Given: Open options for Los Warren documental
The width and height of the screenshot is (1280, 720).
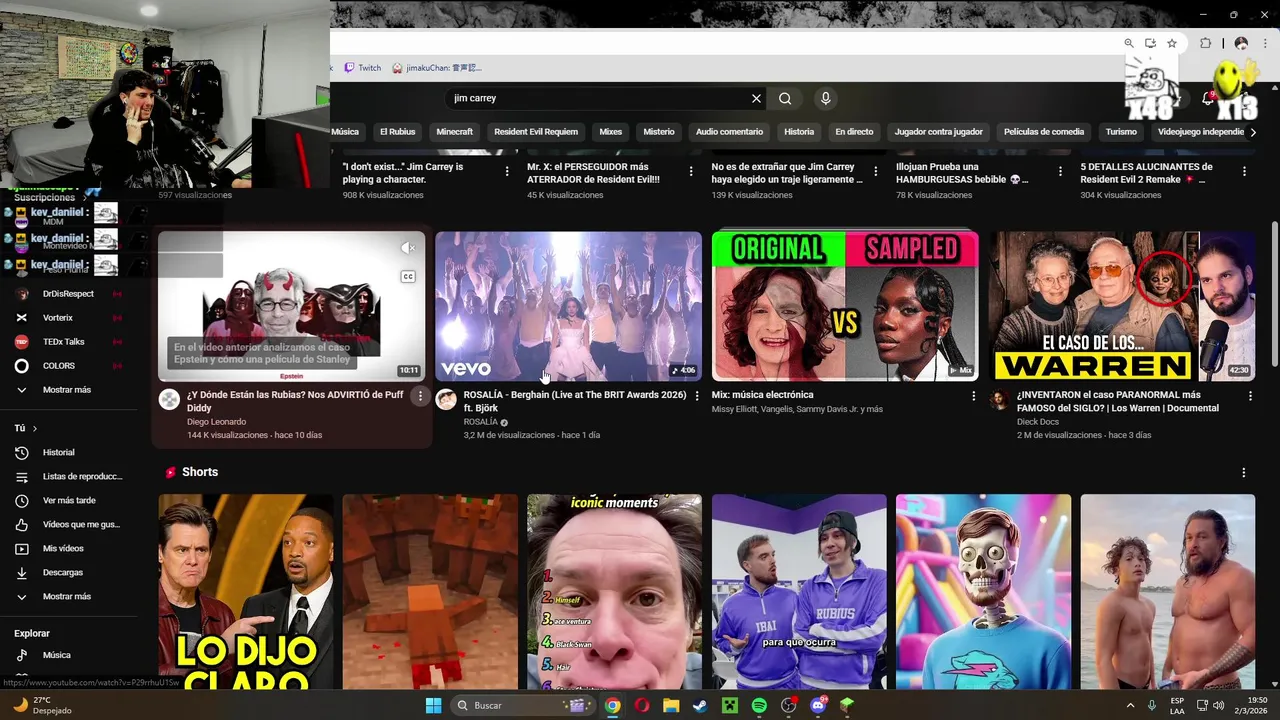Looking at the screenshot, I should [1250, 396].
